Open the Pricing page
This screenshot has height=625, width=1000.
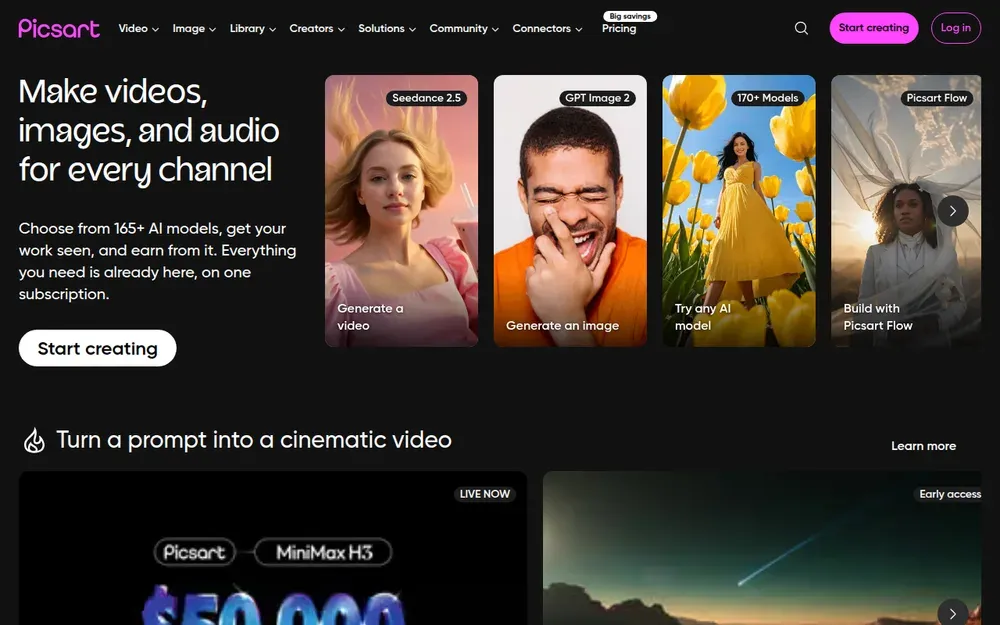pyautogui.click(x=619, y=29)
